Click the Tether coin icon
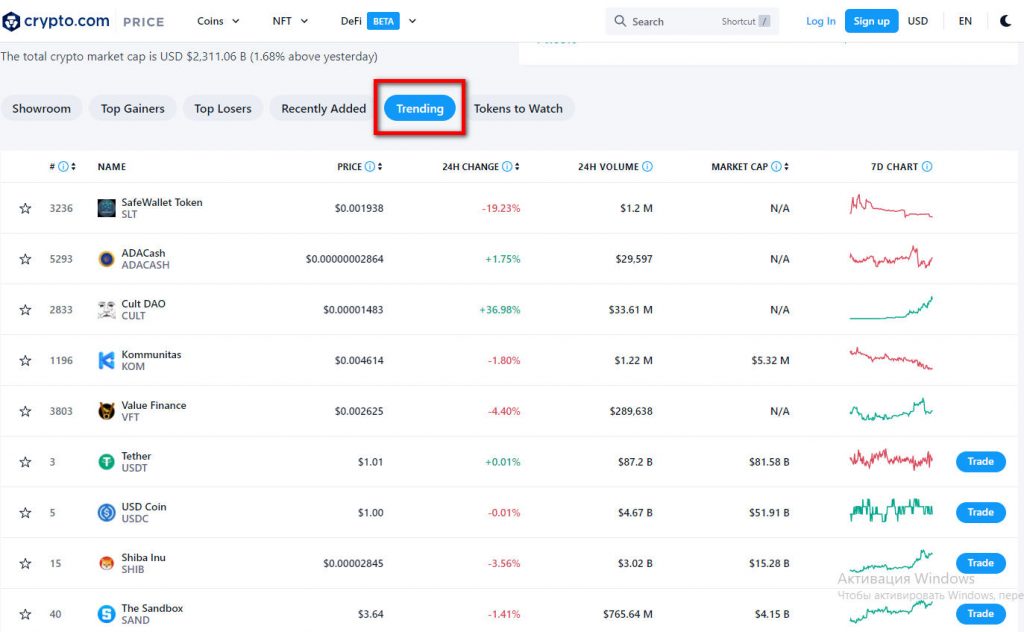The height and width of the screenshot is (632, 1024). click(106, 462)
